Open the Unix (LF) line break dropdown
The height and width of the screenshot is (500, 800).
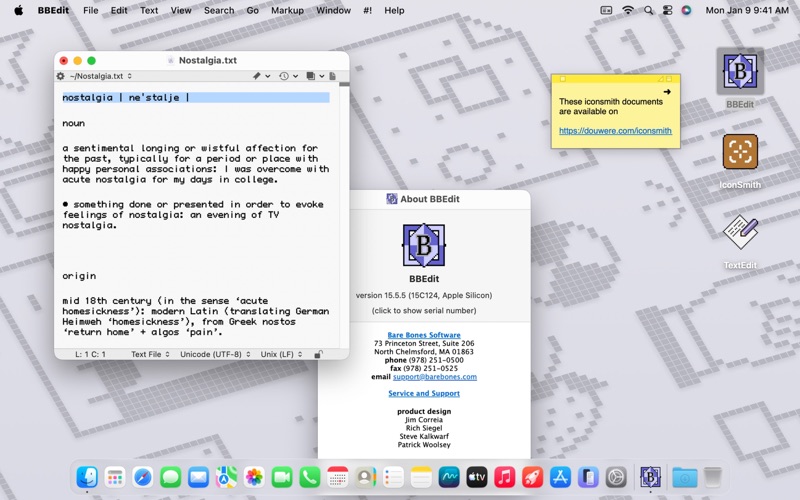pyautogui.click(x=282, y=354)
